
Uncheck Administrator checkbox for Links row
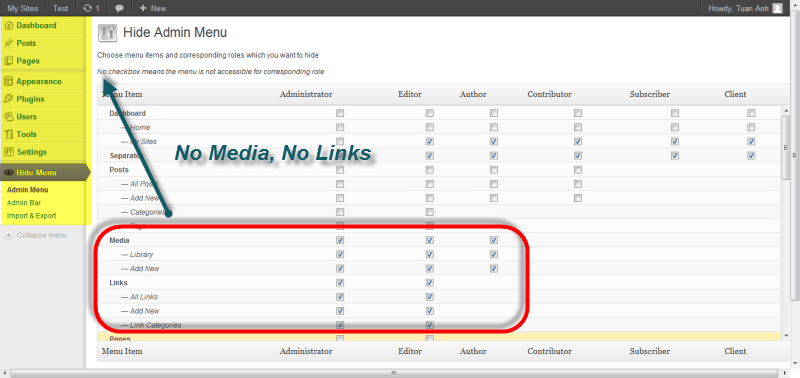(x=340, y=282)
